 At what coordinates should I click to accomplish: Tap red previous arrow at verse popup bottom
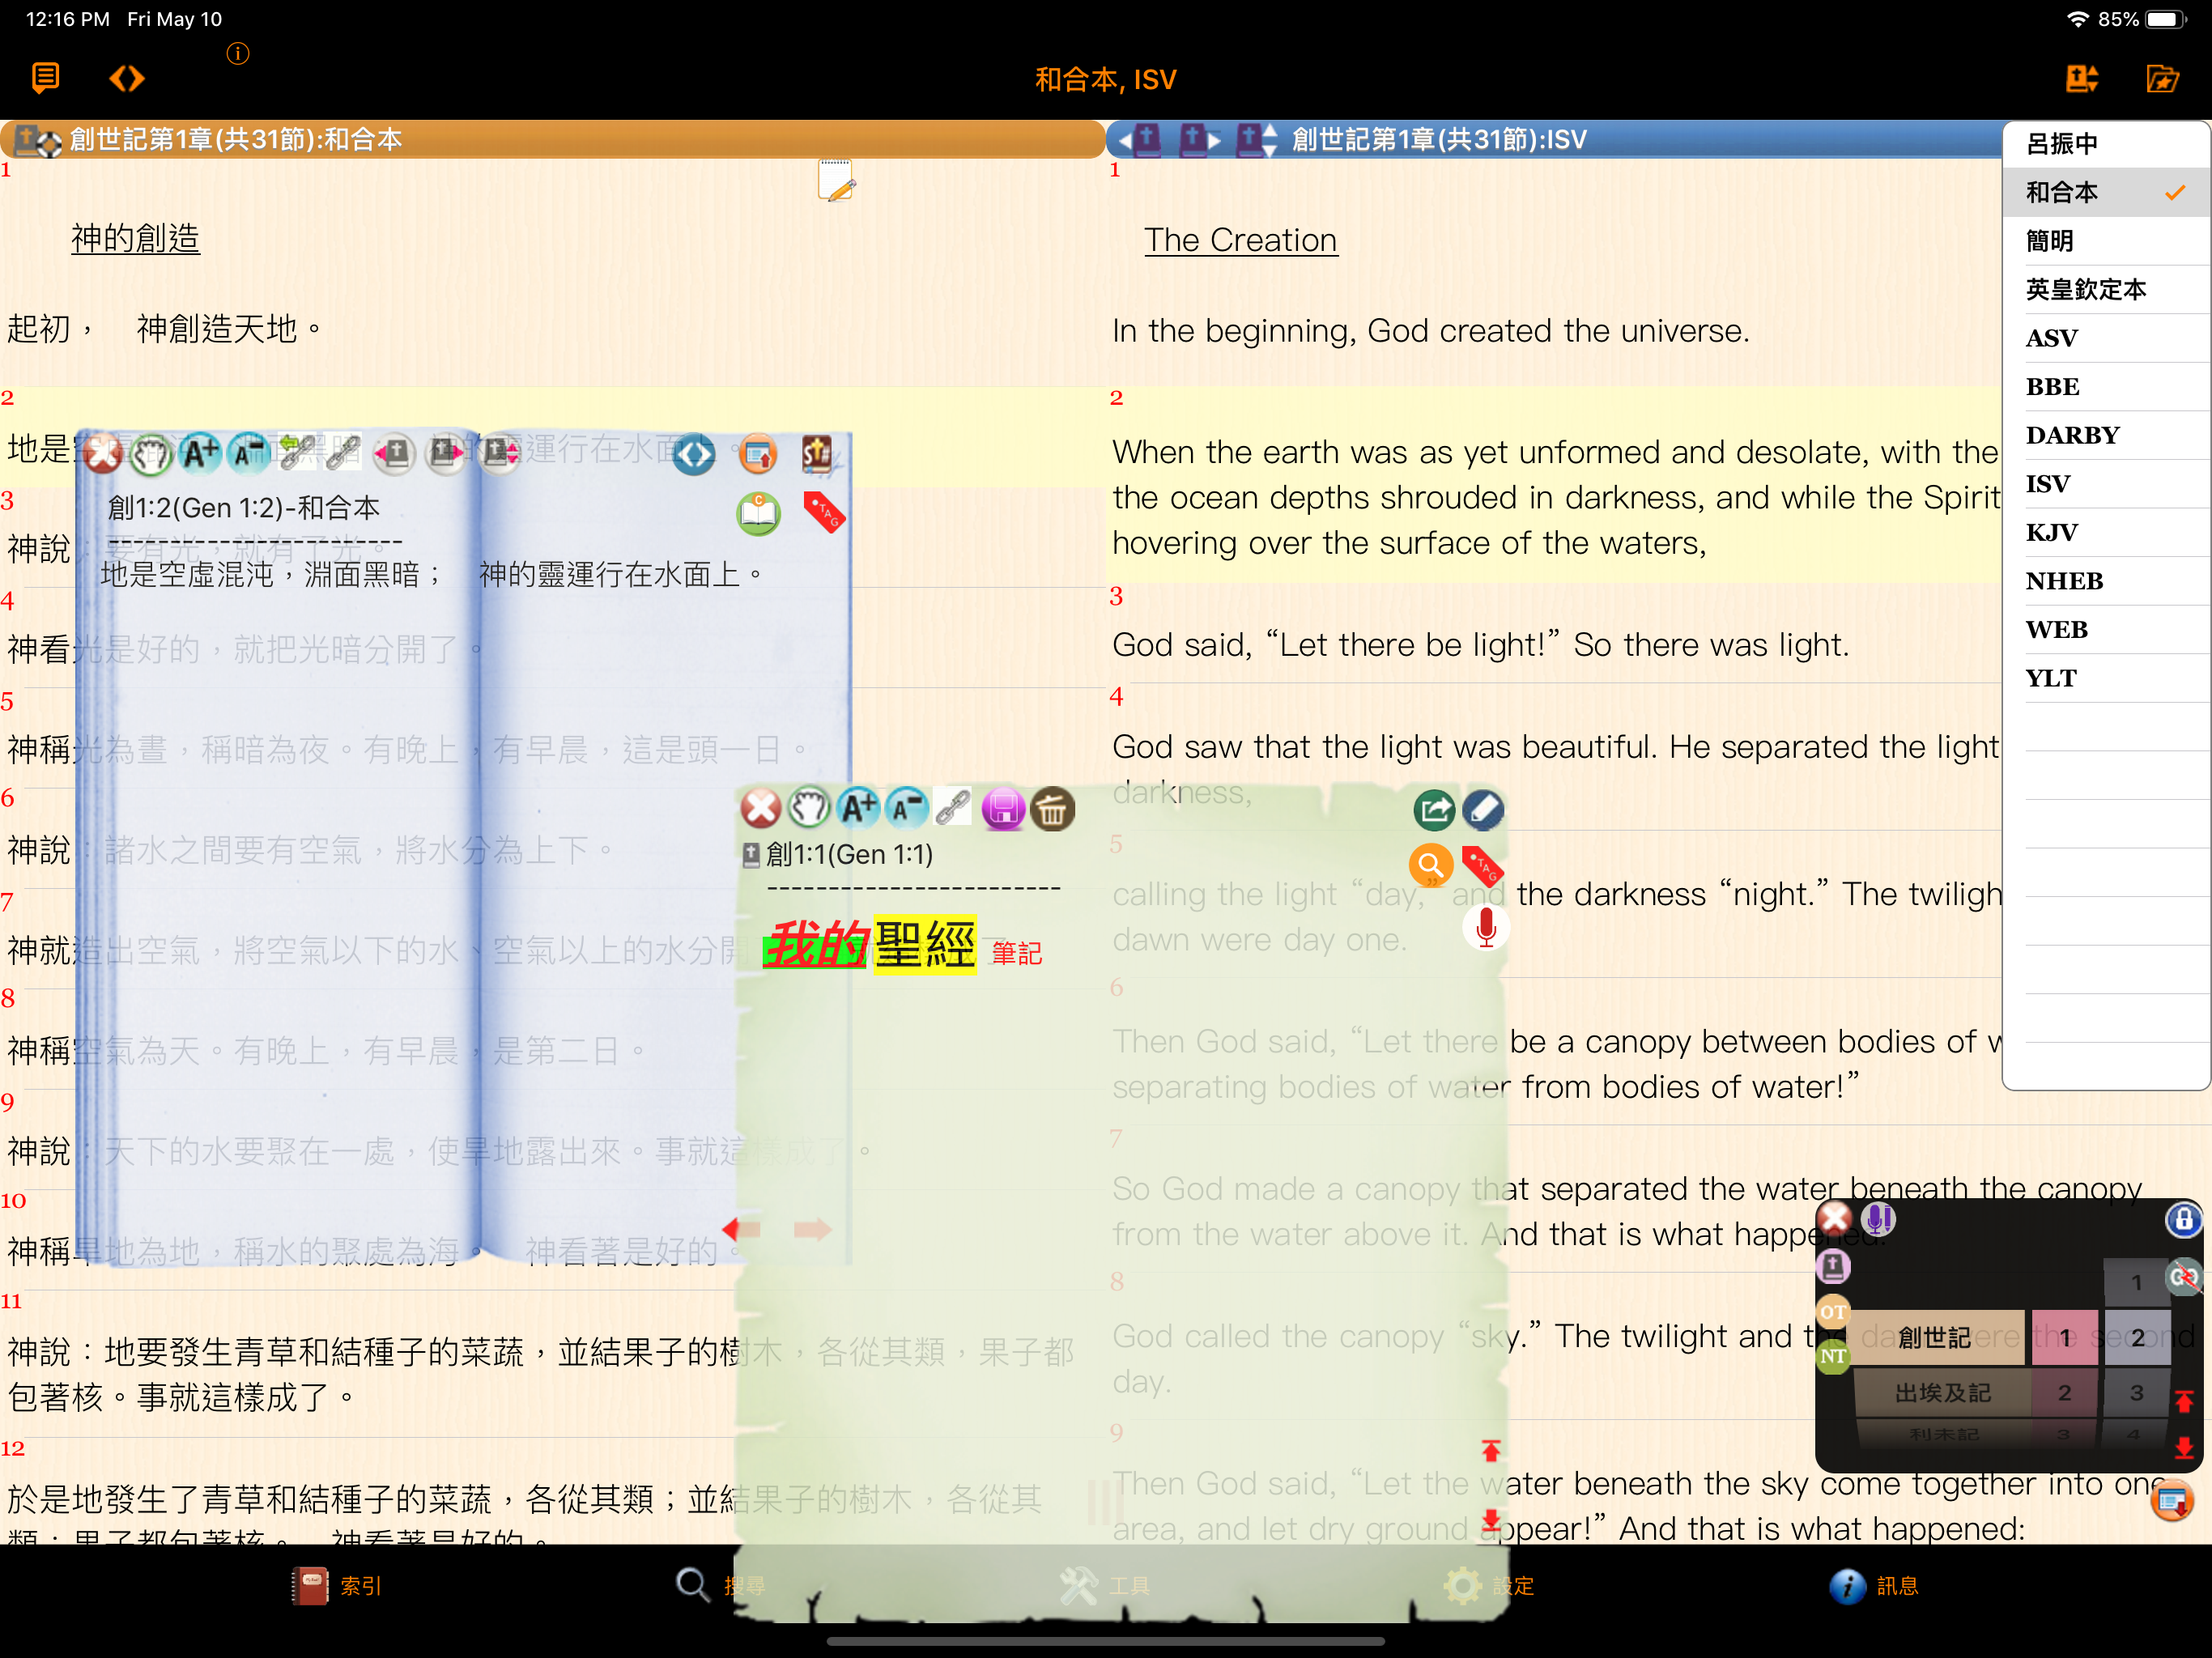741,1229
